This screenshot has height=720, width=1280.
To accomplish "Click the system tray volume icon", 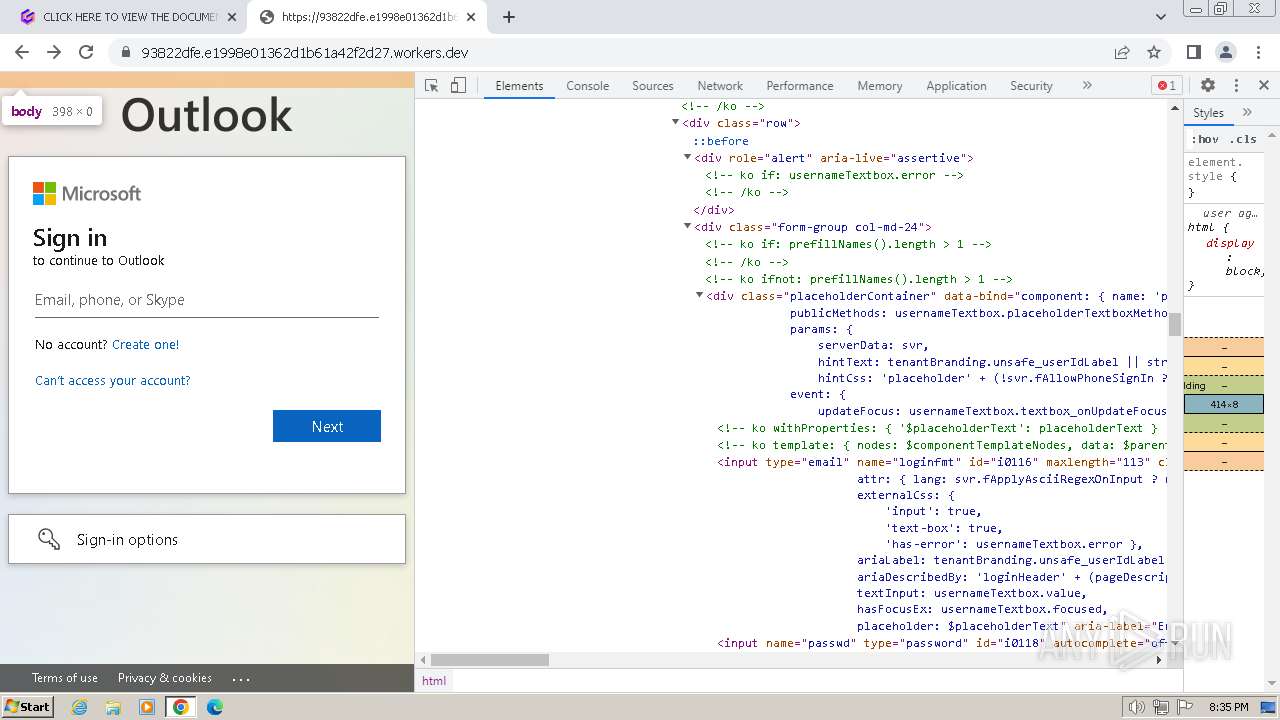I will click(1137, 707).
